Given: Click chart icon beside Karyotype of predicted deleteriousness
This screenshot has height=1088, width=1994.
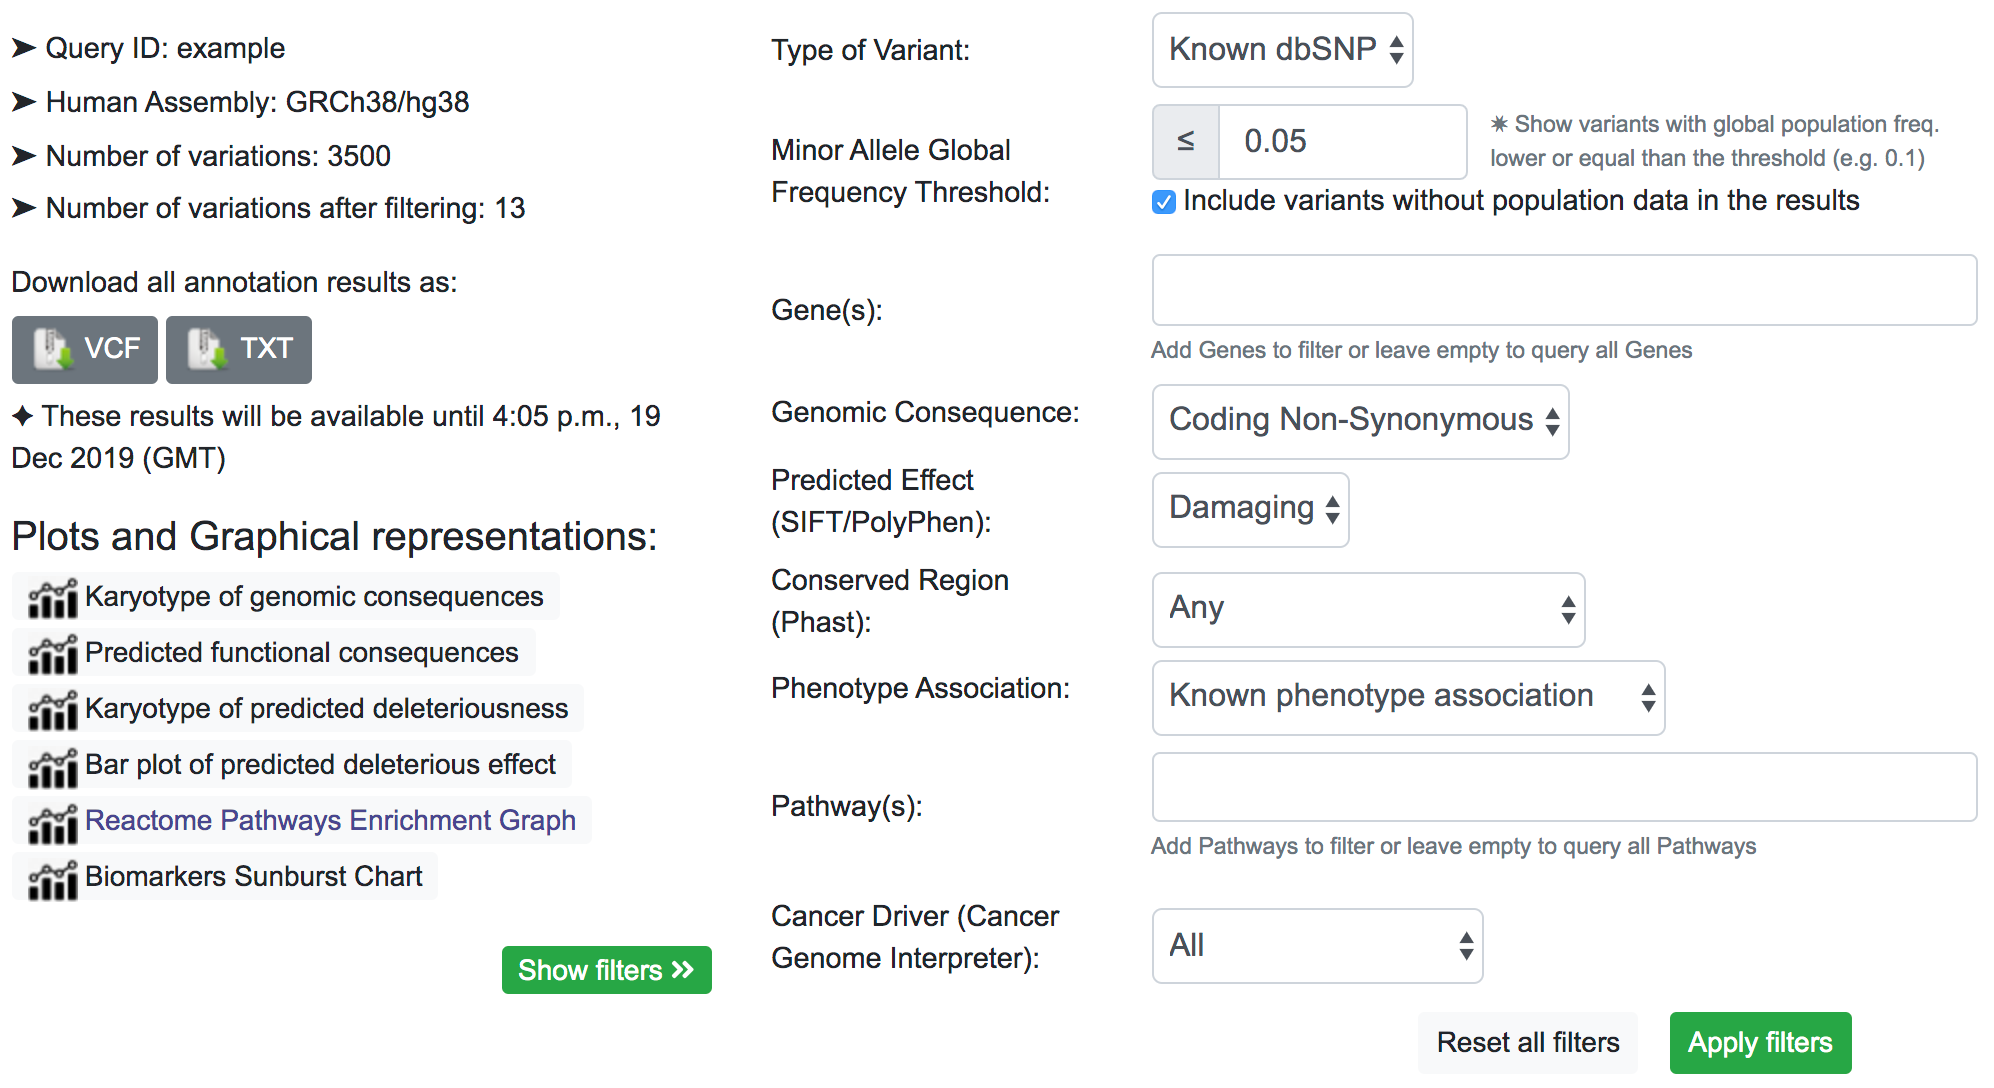Looking at the screenshot, I should tap(53, 710).
